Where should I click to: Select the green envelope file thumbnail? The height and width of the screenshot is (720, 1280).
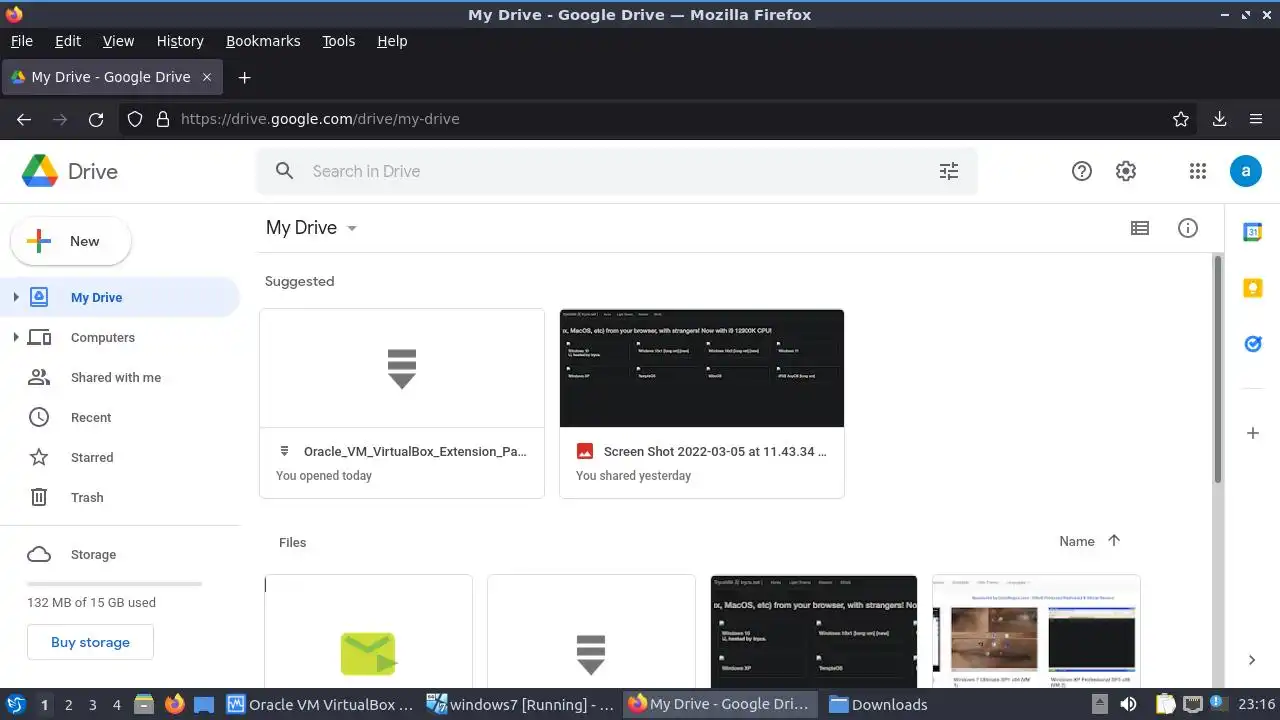[x=368, y=632]
